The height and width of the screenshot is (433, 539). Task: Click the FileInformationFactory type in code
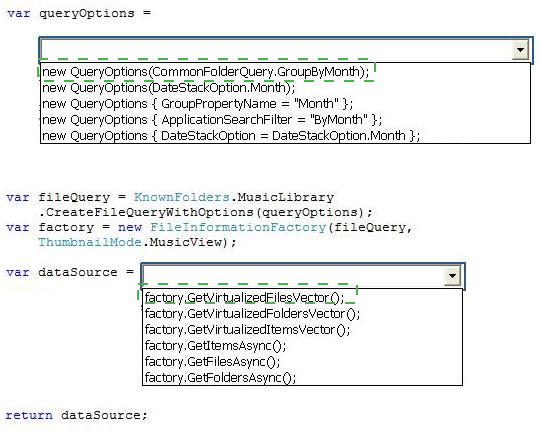point(238,227)
